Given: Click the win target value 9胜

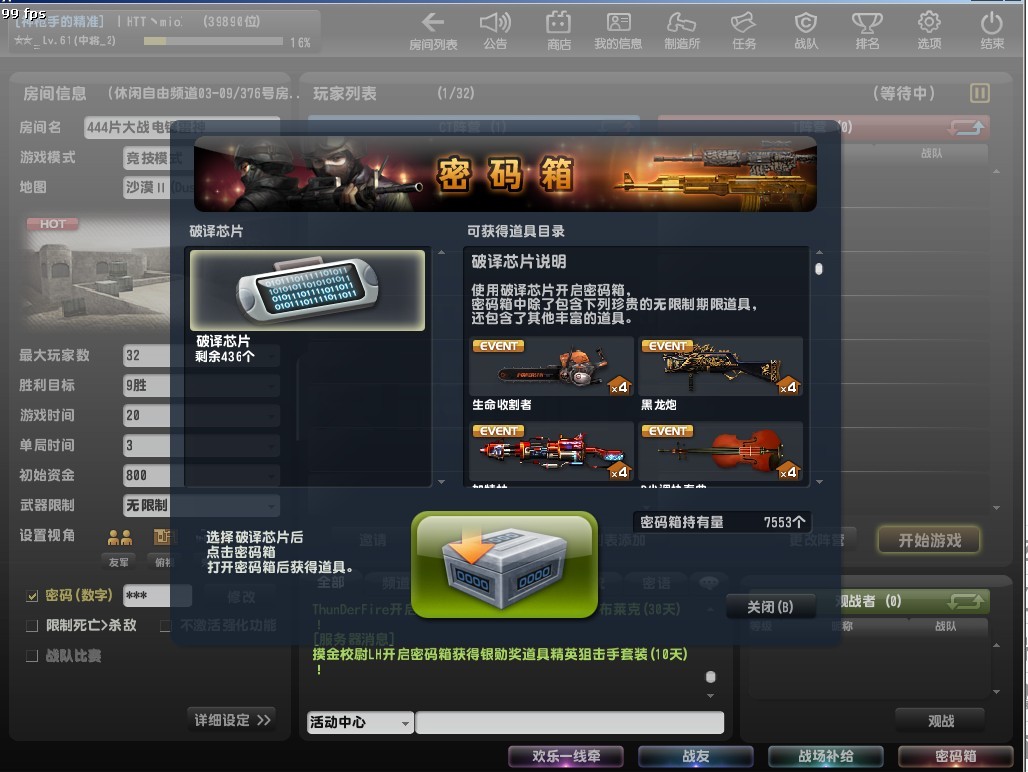Looking at the screenshot, I should tap(147, 385).
